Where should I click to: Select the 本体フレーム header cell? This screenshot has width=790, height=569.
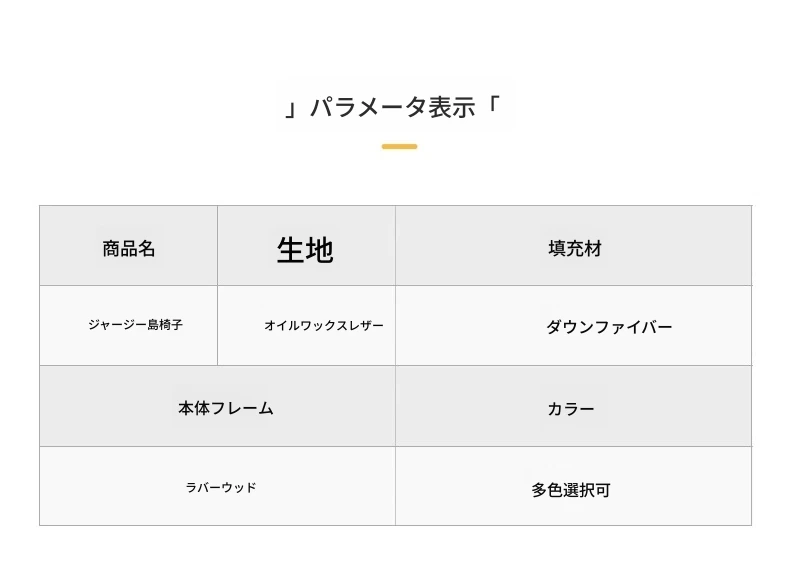pos(225,408)
